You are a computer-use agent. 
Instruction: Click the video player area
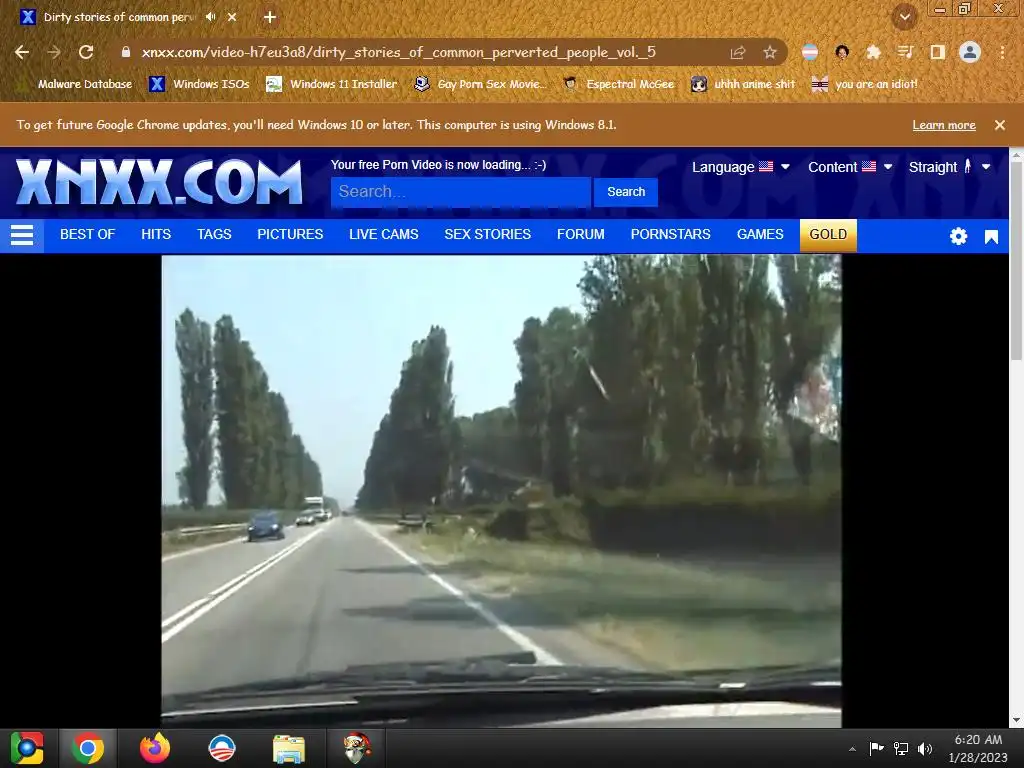coord(501,490)
